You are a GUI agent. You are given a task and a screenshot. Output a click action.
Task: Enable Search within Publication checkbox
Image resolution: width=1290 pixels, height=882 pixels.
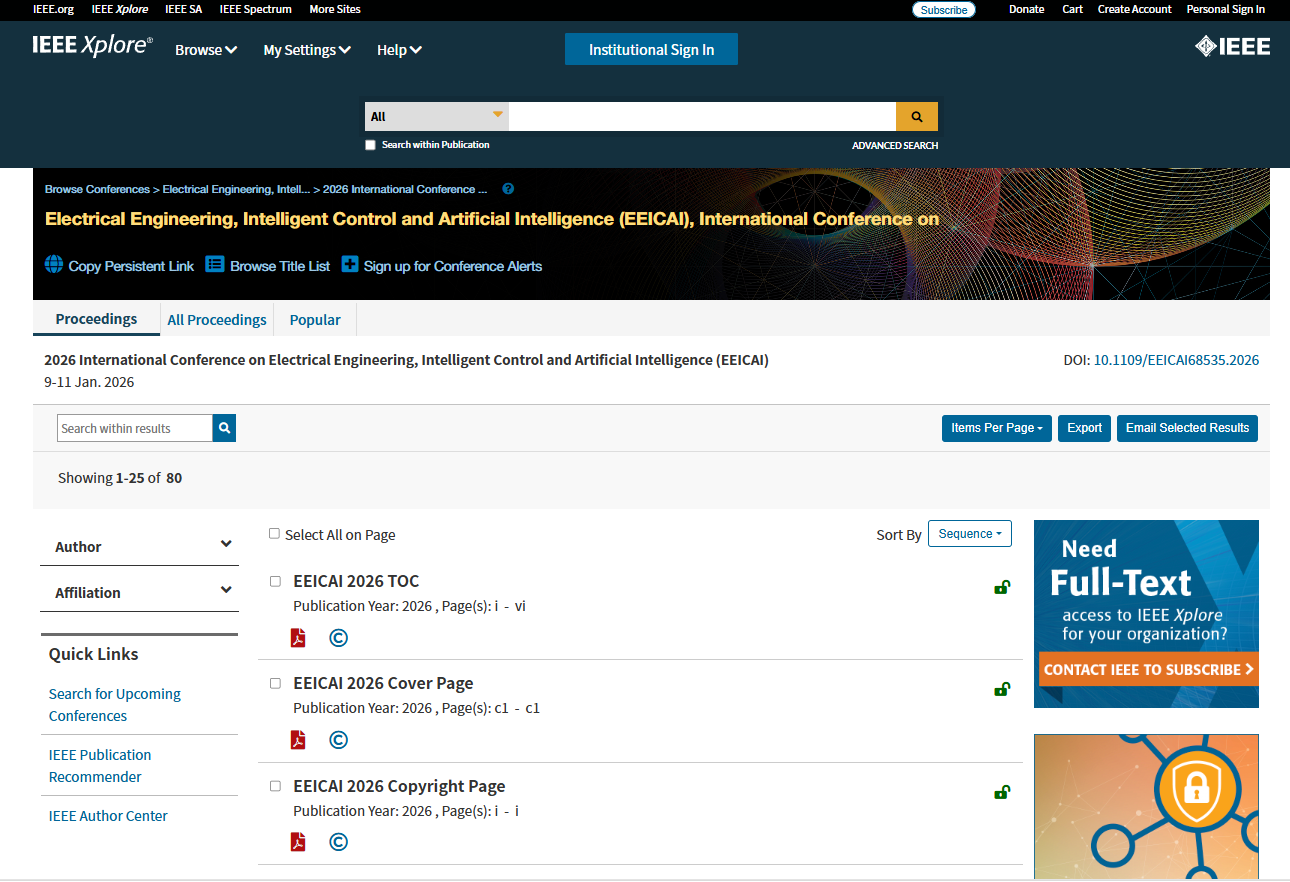[370, 145]
